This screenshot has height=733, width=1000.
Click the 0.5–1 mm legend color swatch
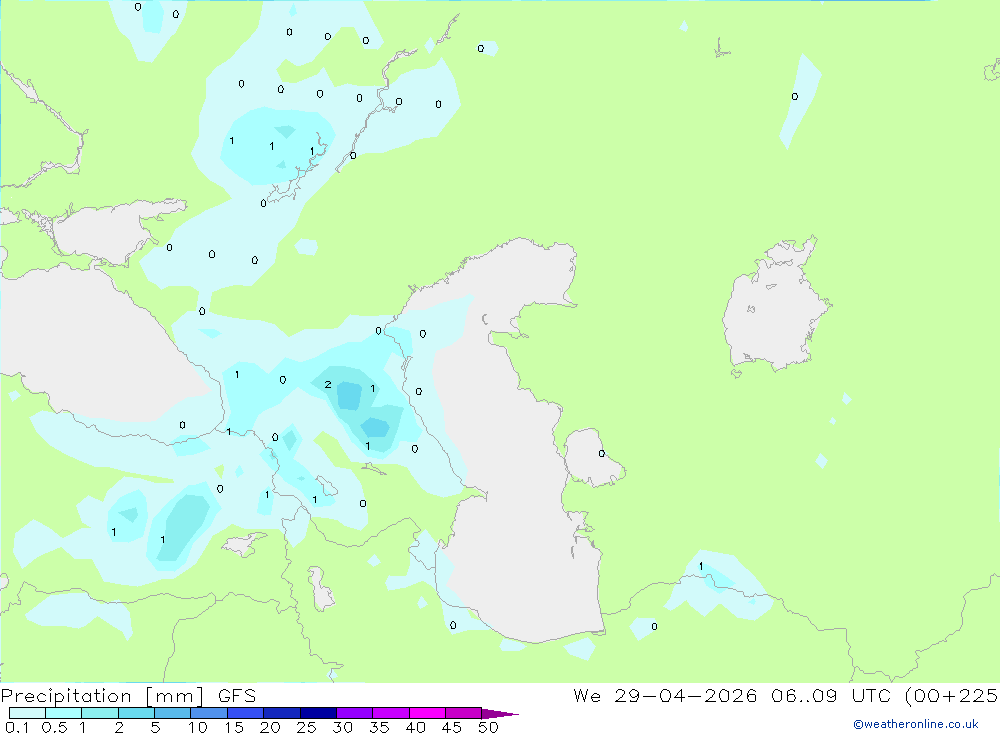64,713
